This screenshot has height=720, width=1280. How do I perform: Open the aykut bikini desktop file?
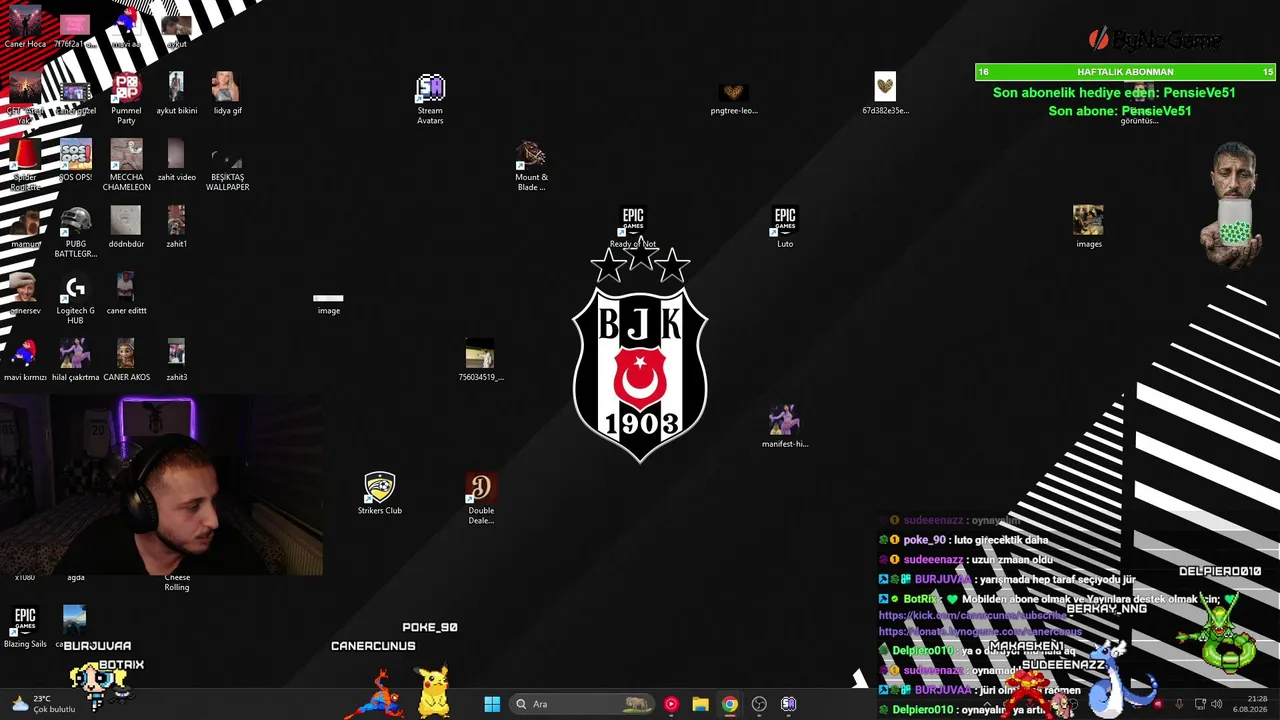click(177, 94)
